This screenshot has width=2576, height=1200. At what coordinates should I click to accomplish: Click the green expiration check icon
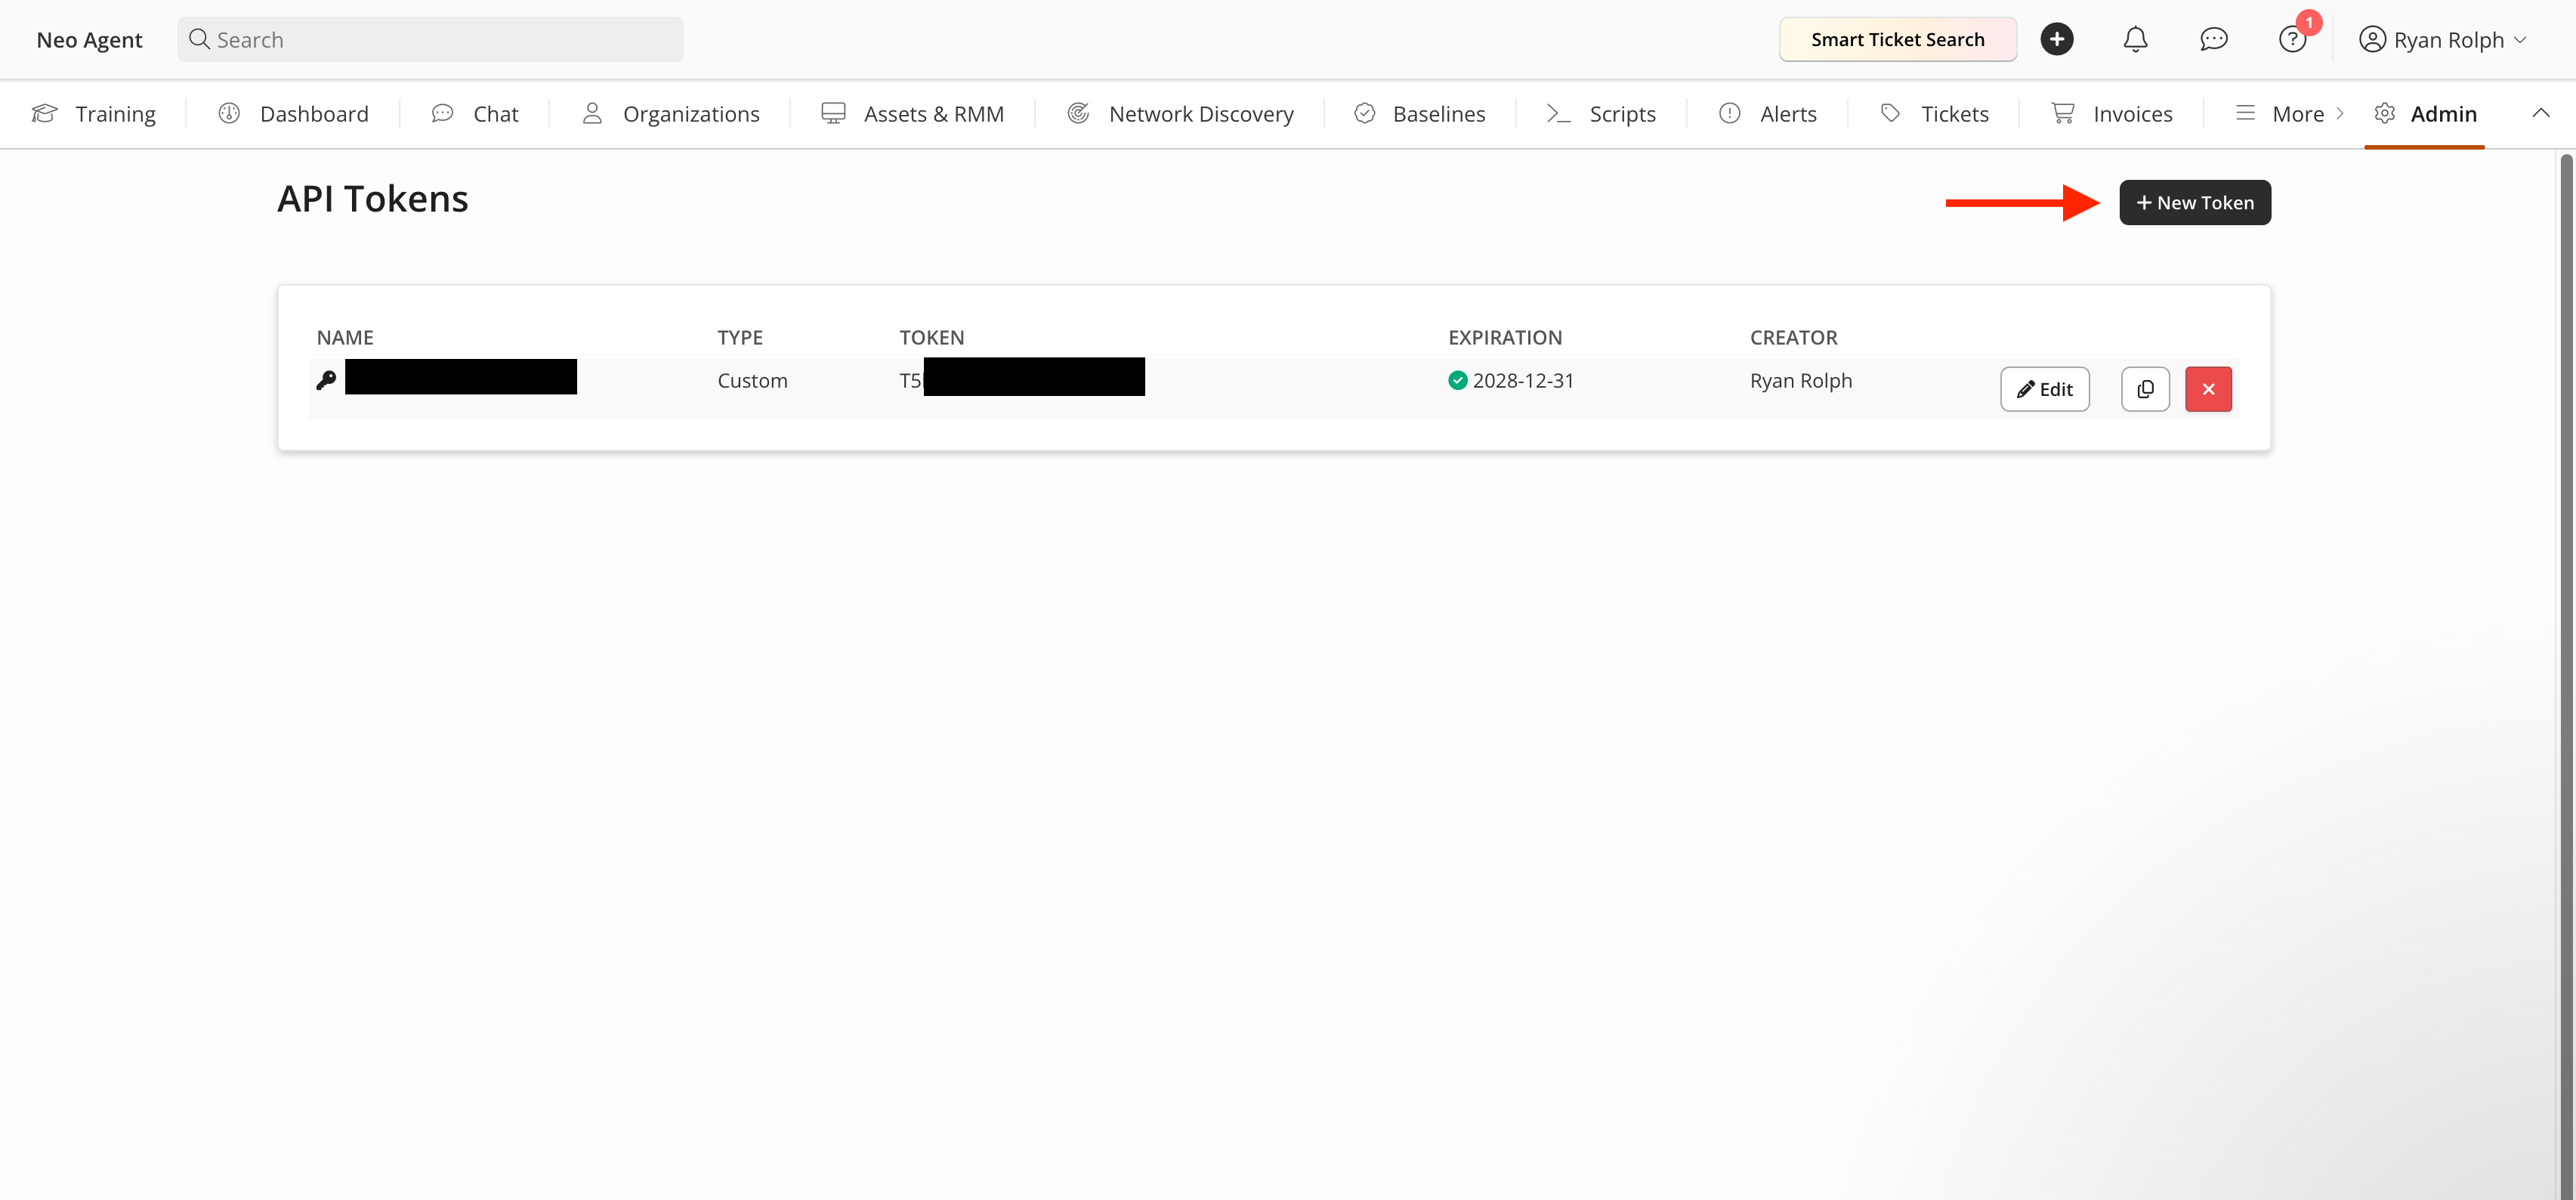[x=1457, y=380]
